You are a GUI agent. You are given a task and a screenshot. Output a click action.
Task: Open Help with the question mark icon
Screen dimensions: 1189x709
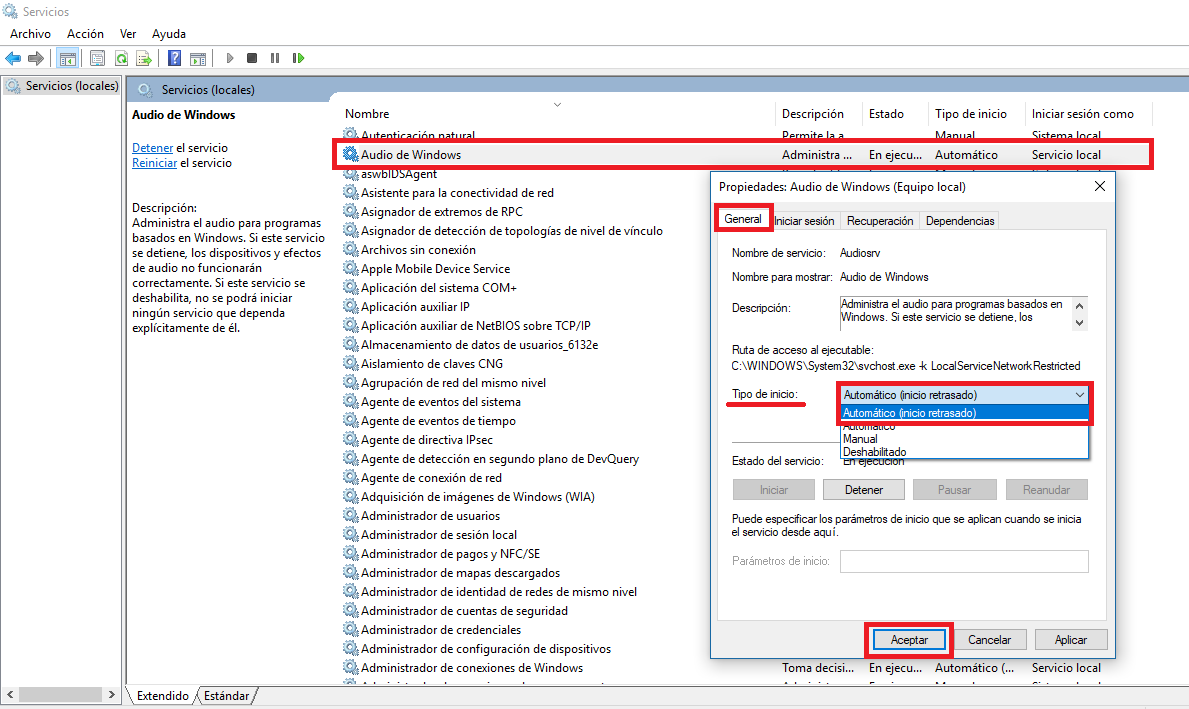(x=174, y=58)
